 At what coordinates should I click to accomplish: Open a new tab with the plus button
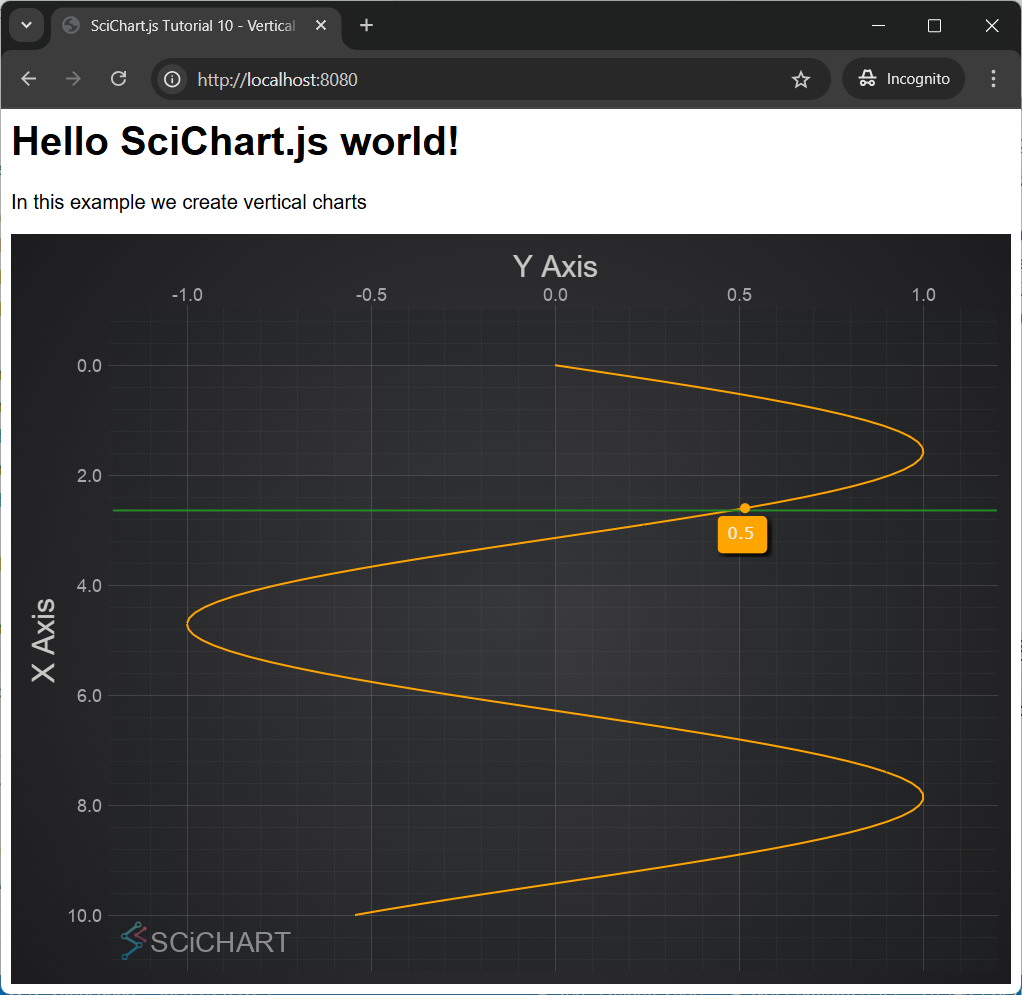coord(367,26)
